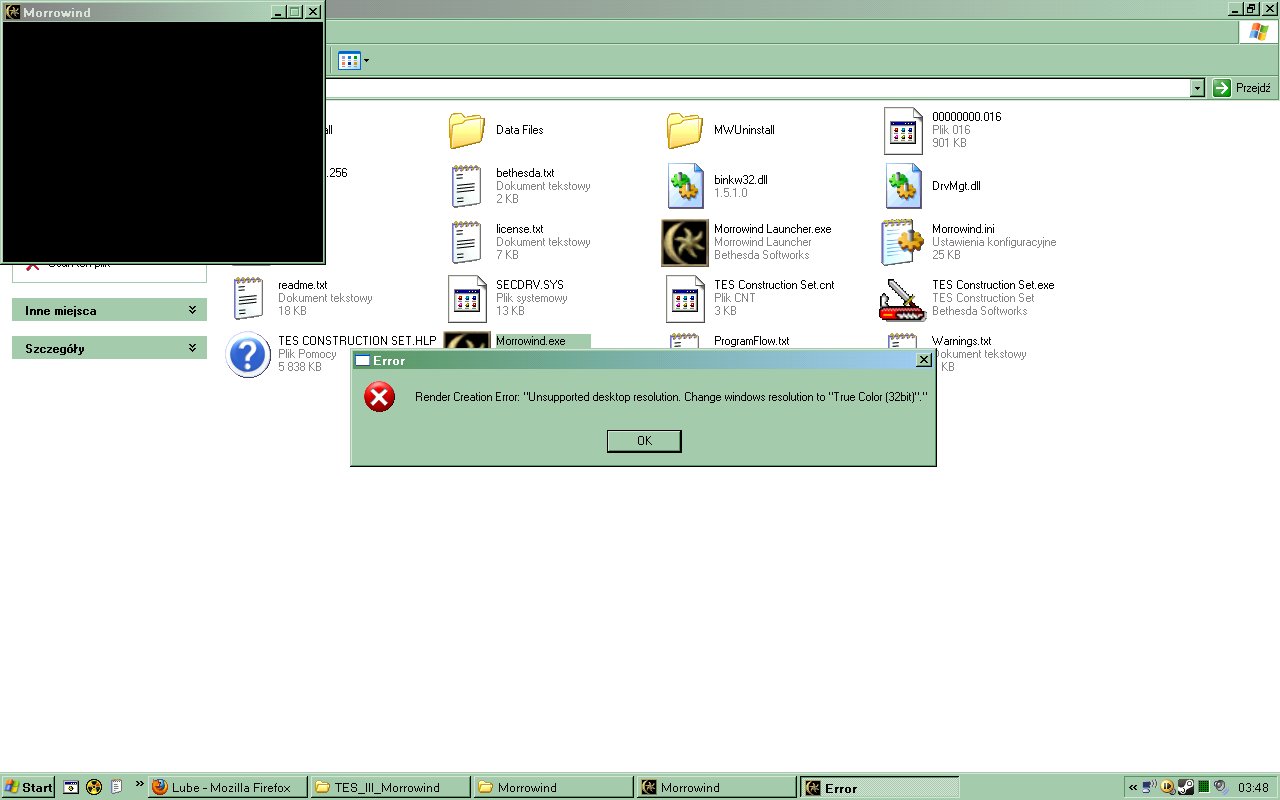Click the ProgramFlow.txt file name
Screen dimensions: 1280x800
point(751,341)
